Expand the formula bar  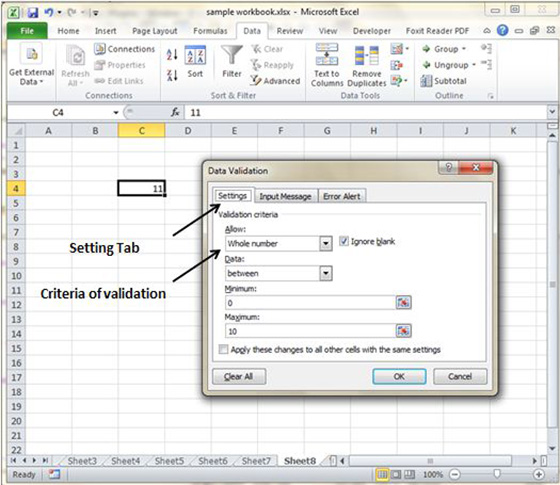552,112
